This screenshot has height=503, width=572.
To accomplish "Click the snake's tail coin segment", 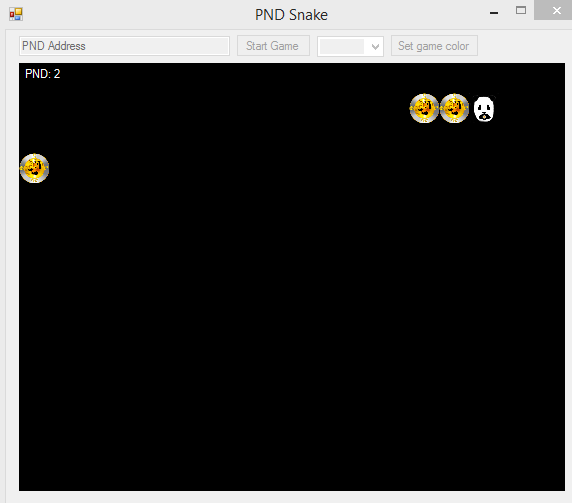I will [x=424, y=108].
